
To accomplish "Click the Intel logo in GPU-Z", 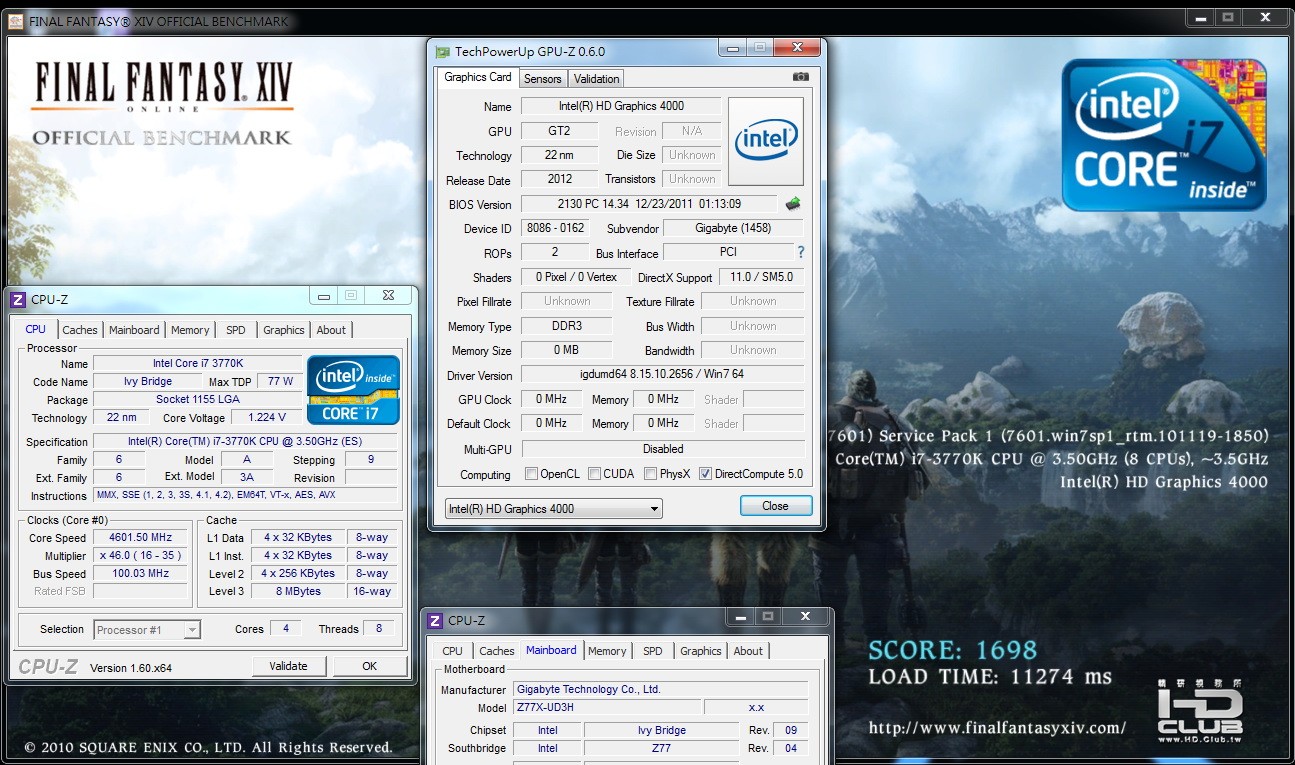I will (766, 141).
